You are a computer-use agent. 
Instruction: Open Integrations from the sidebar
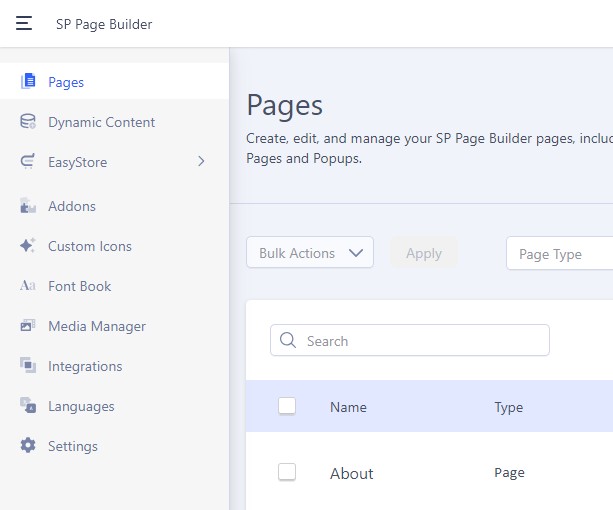point(85,366)
